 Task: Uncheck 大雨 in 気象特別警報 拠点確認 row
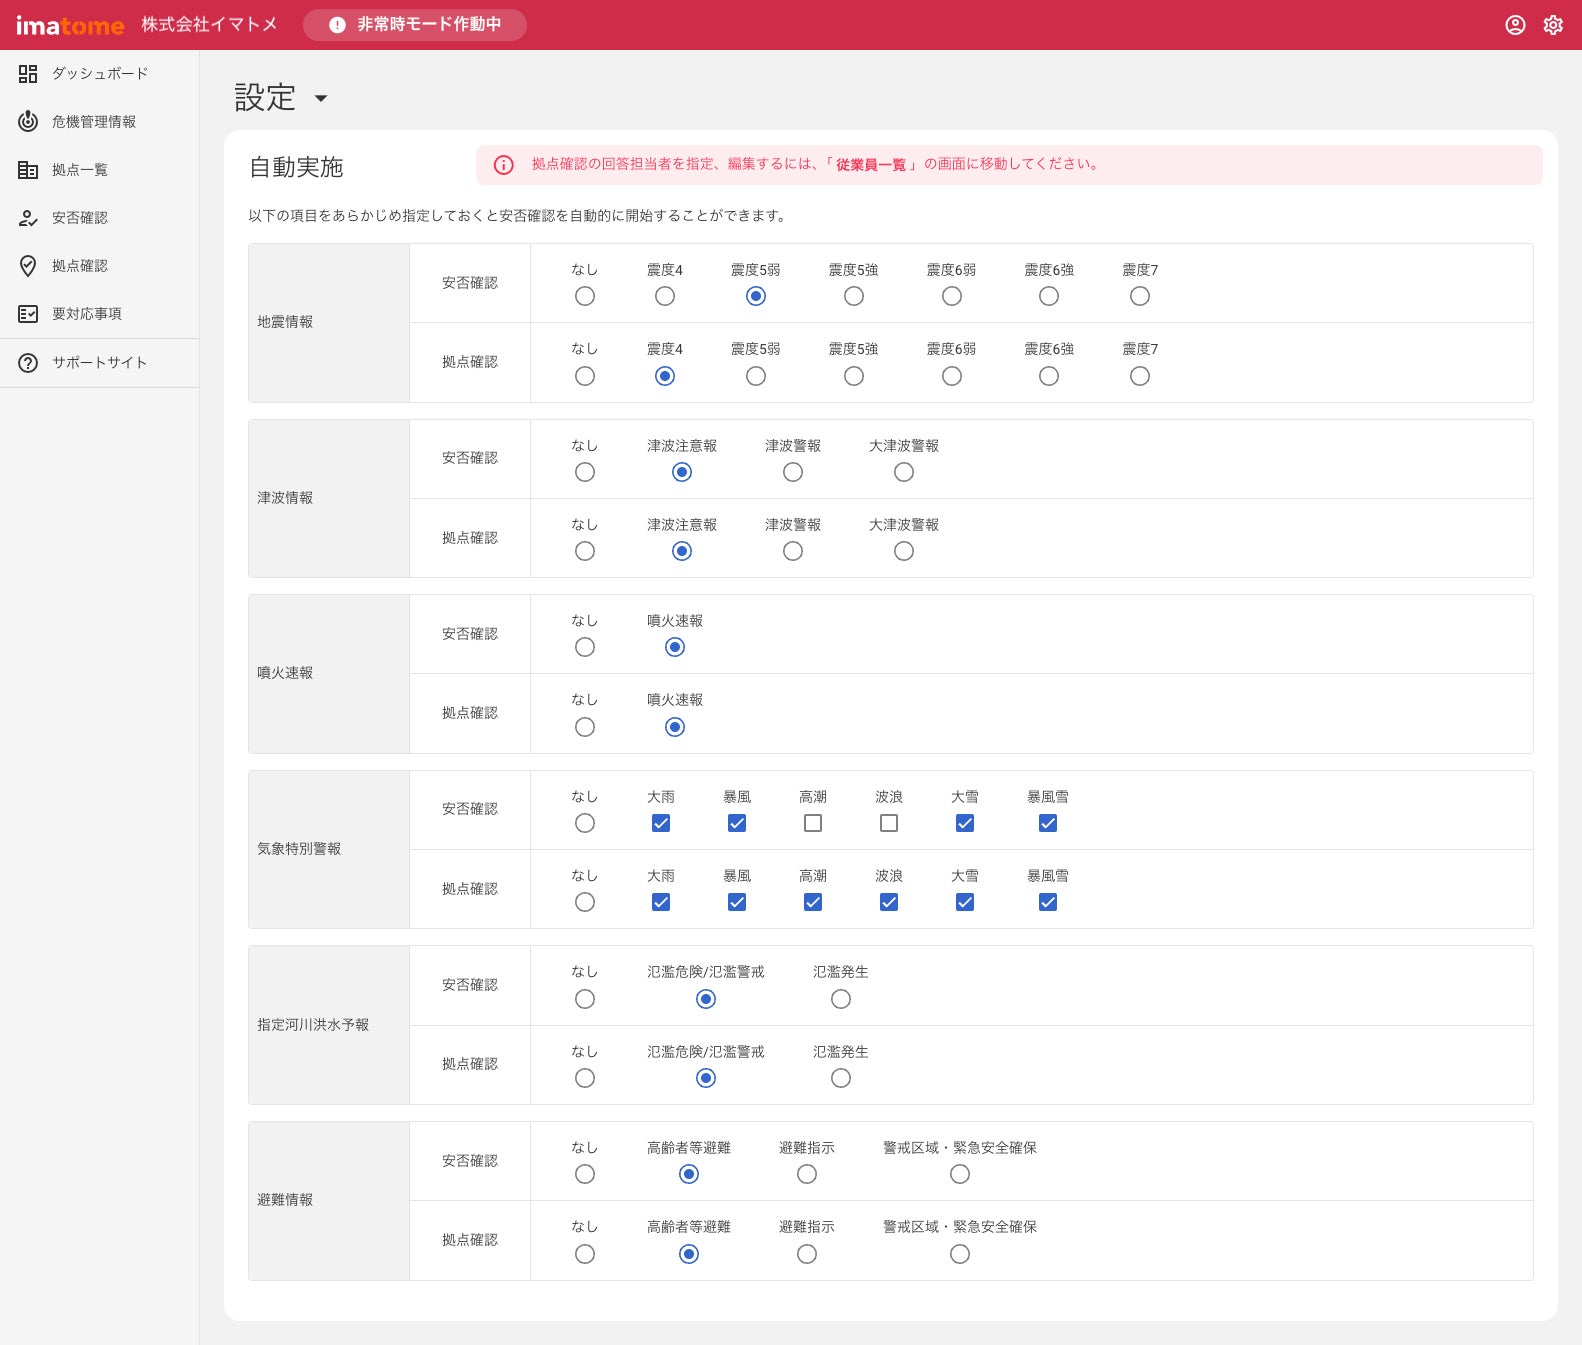661,902
